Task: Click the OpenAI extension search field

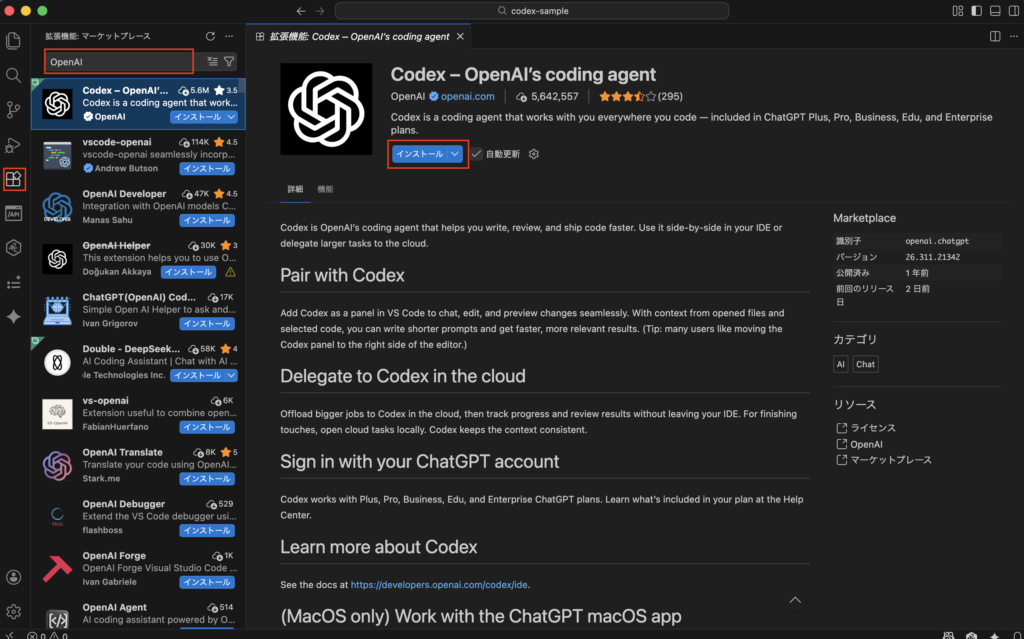Action: tap(119, 62)
